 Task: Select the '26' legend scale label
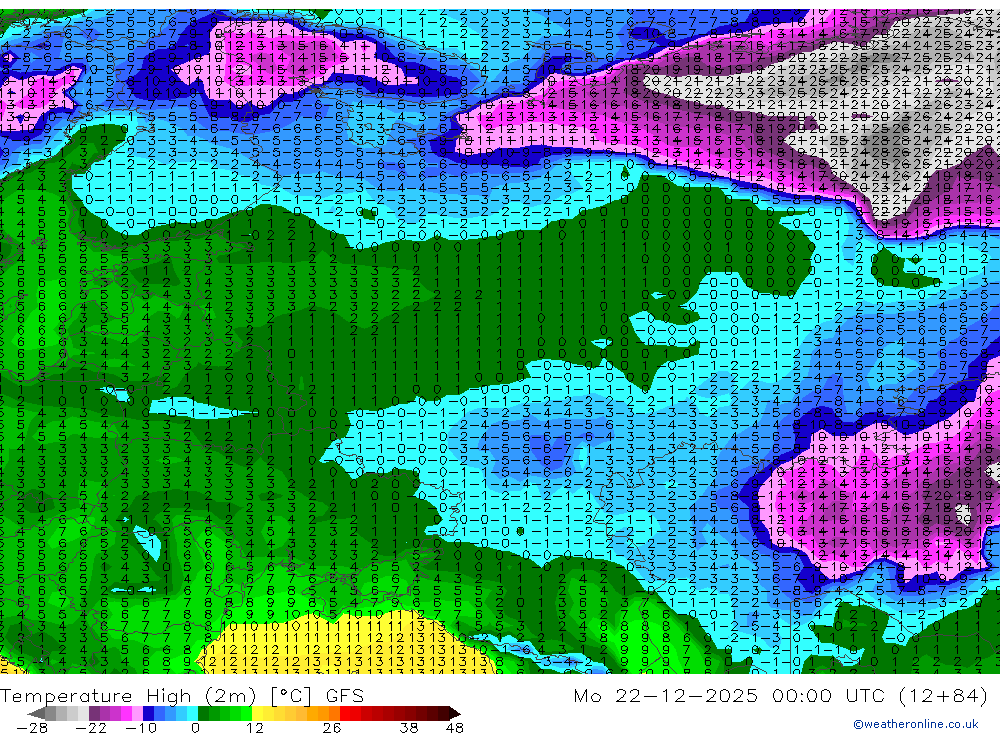332,728
